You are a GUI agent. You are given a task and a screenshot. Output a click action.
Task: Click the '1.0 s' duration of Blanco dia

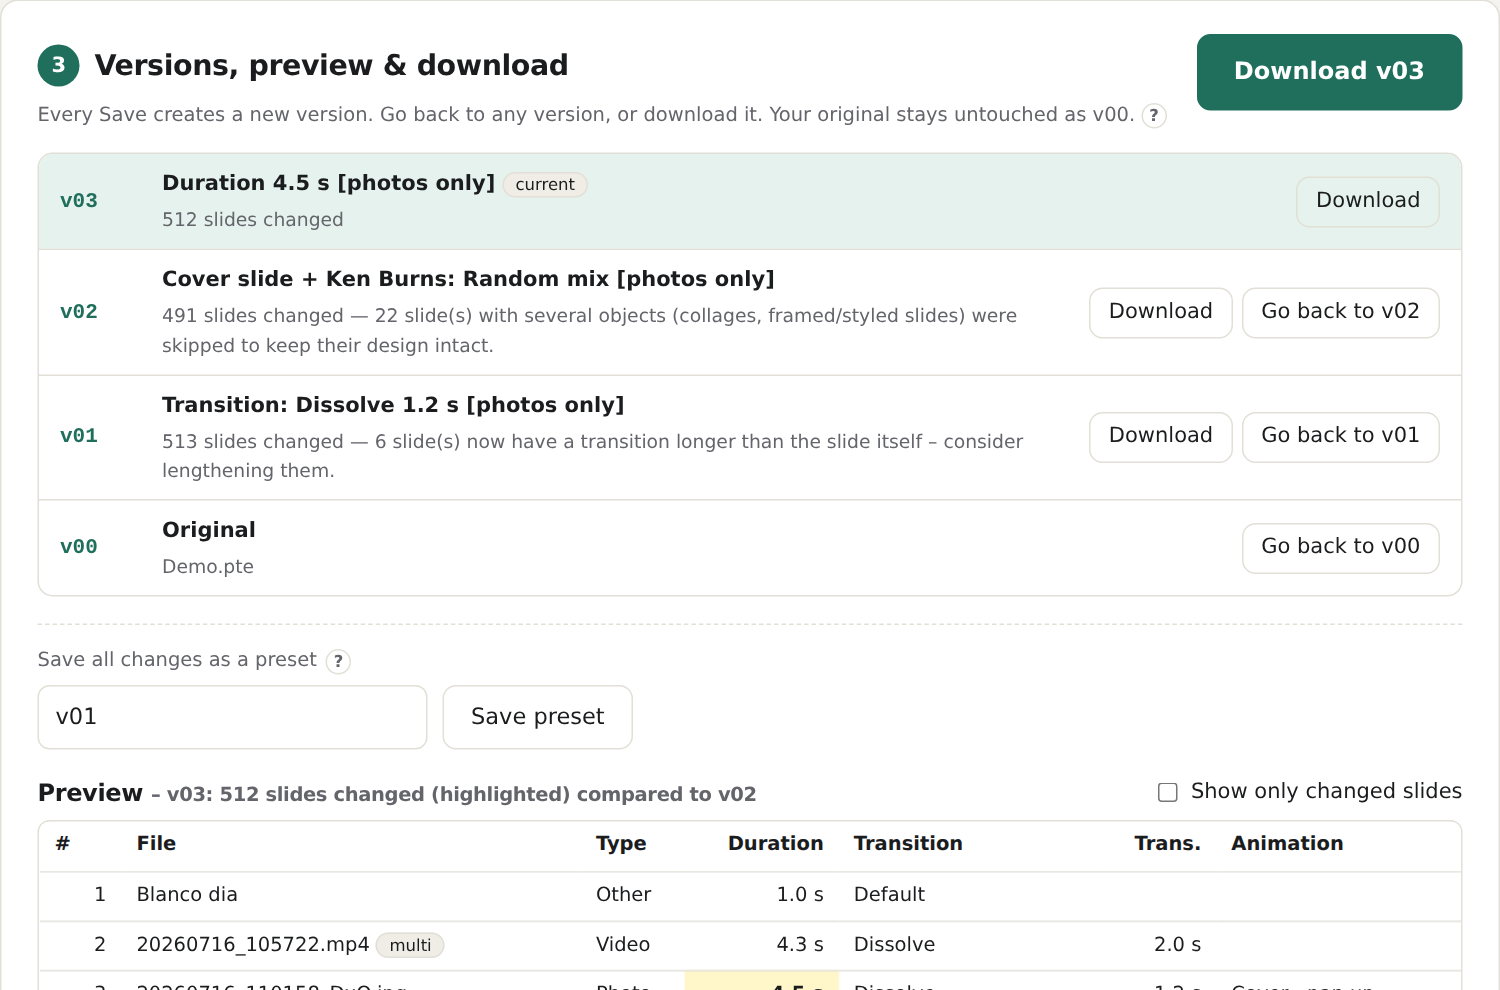coord(800,895)
